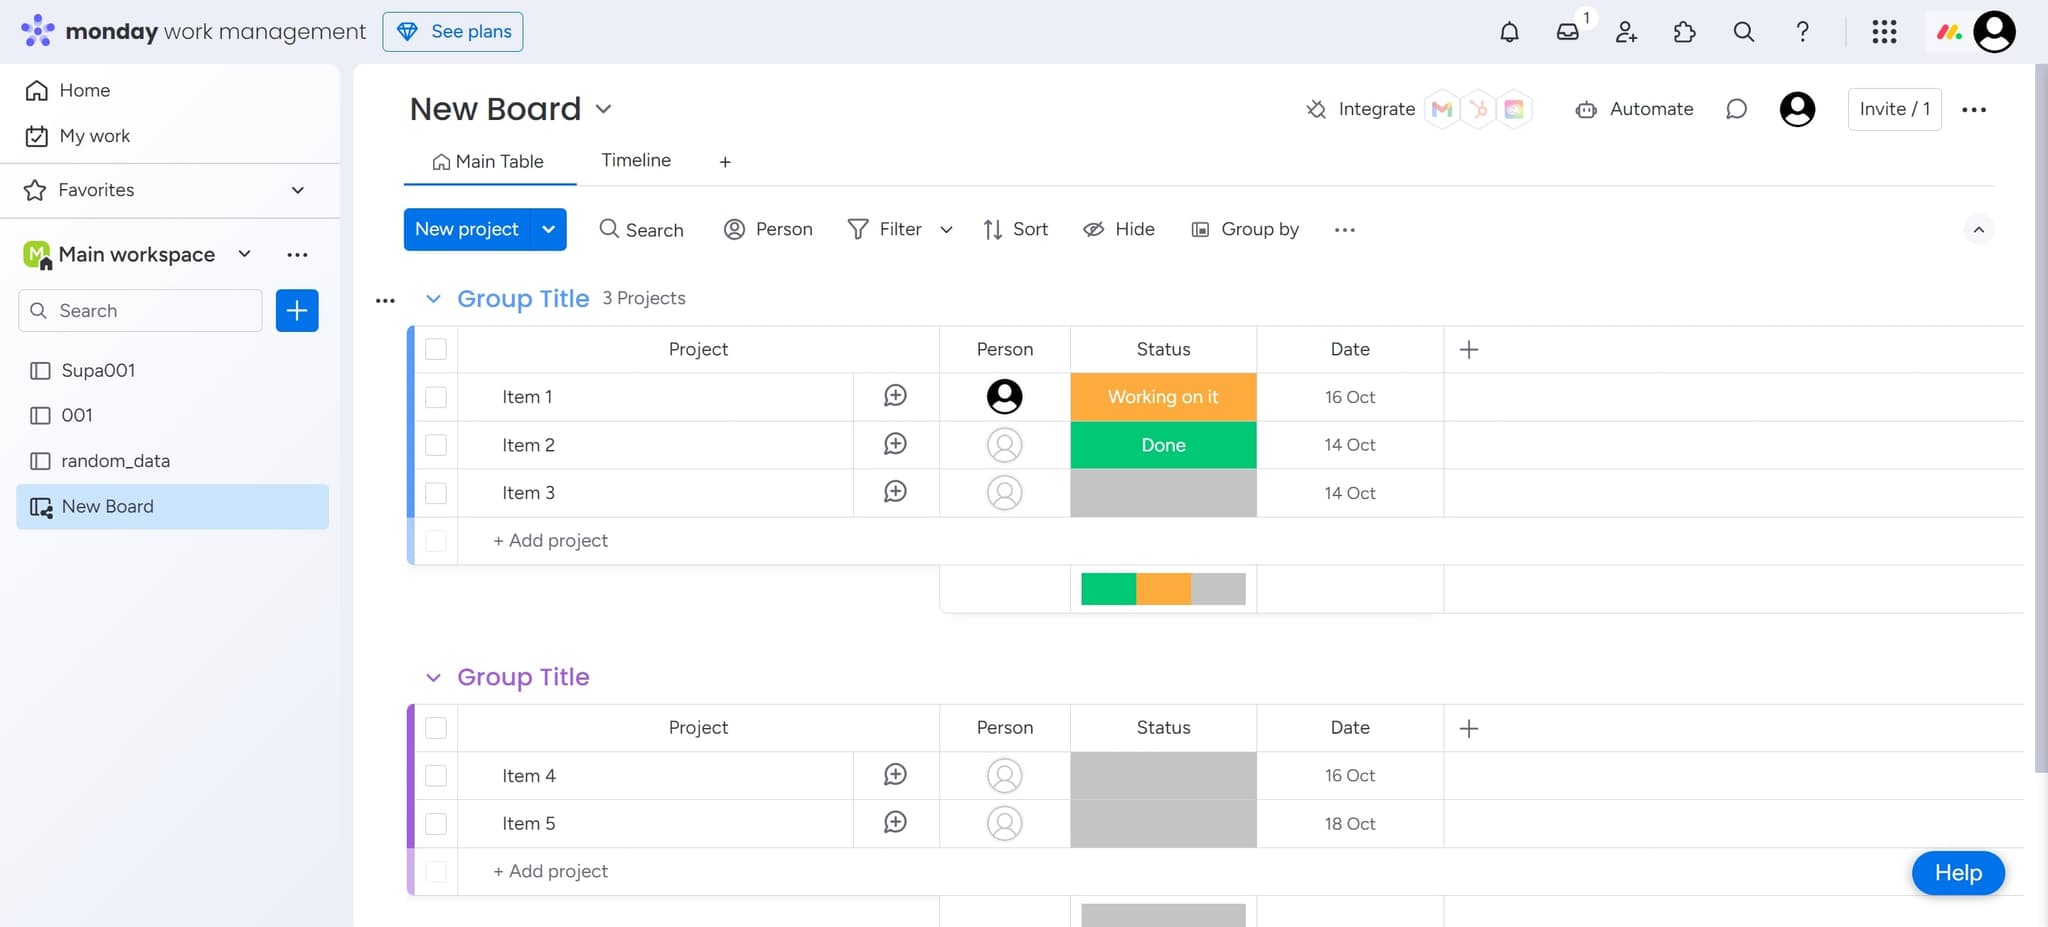This screenshot has width=2048, height=927.
Task: Expand the Favorites section chevron
Action: point(297,190)
